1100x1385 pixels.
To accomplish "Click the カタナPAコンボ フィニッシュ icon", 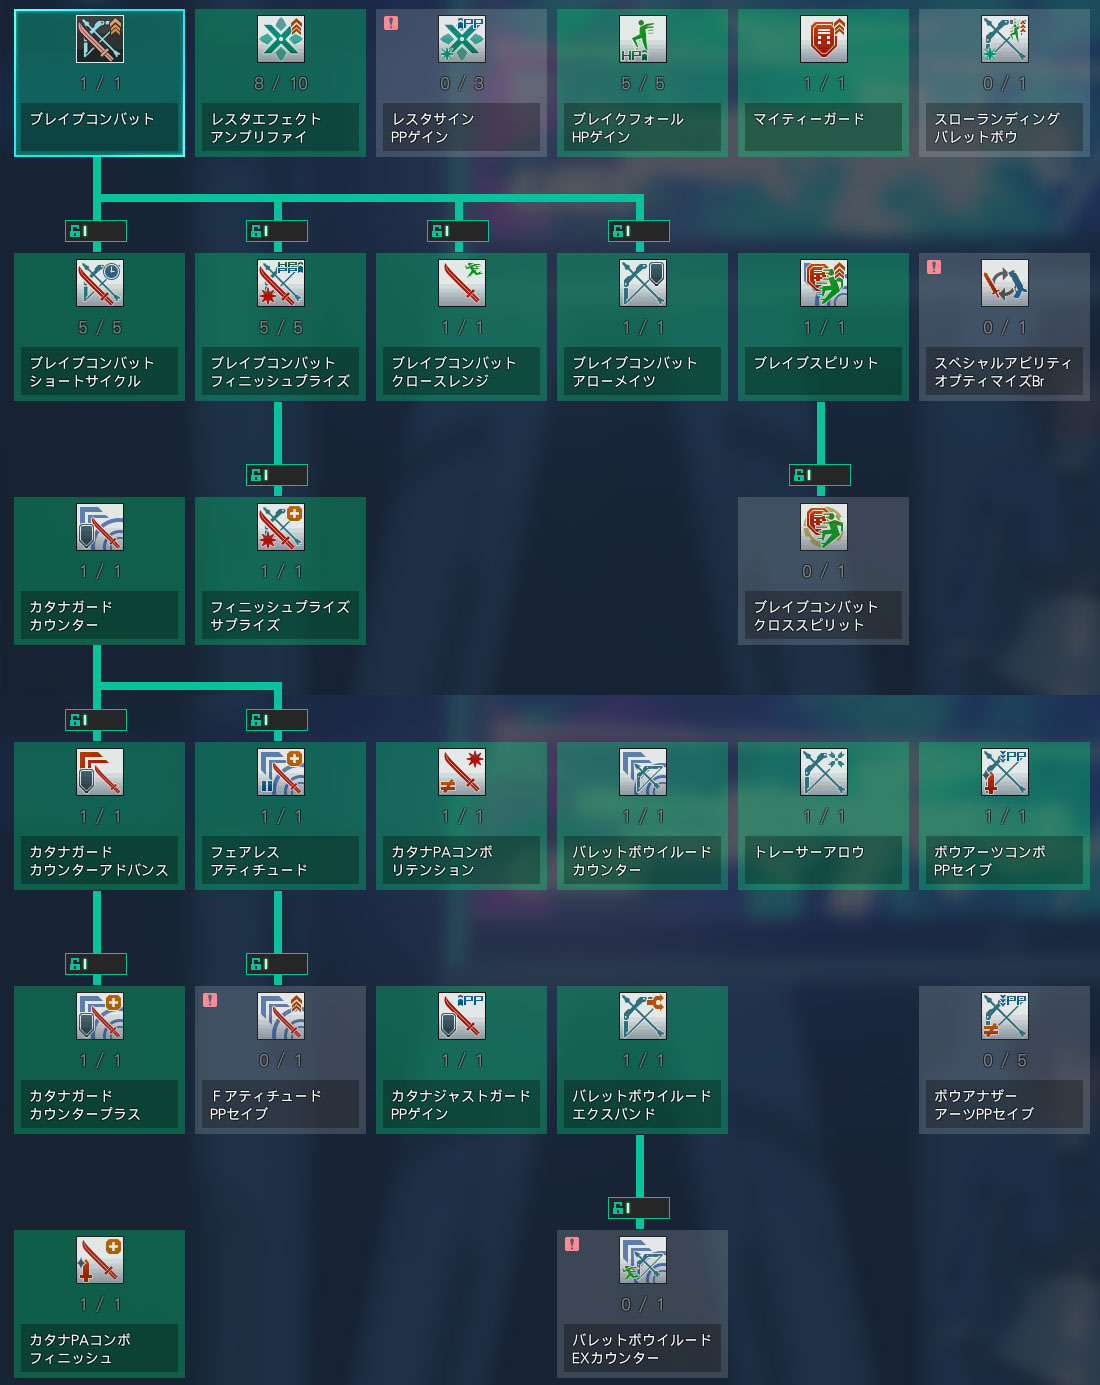I will [100, 1261].
